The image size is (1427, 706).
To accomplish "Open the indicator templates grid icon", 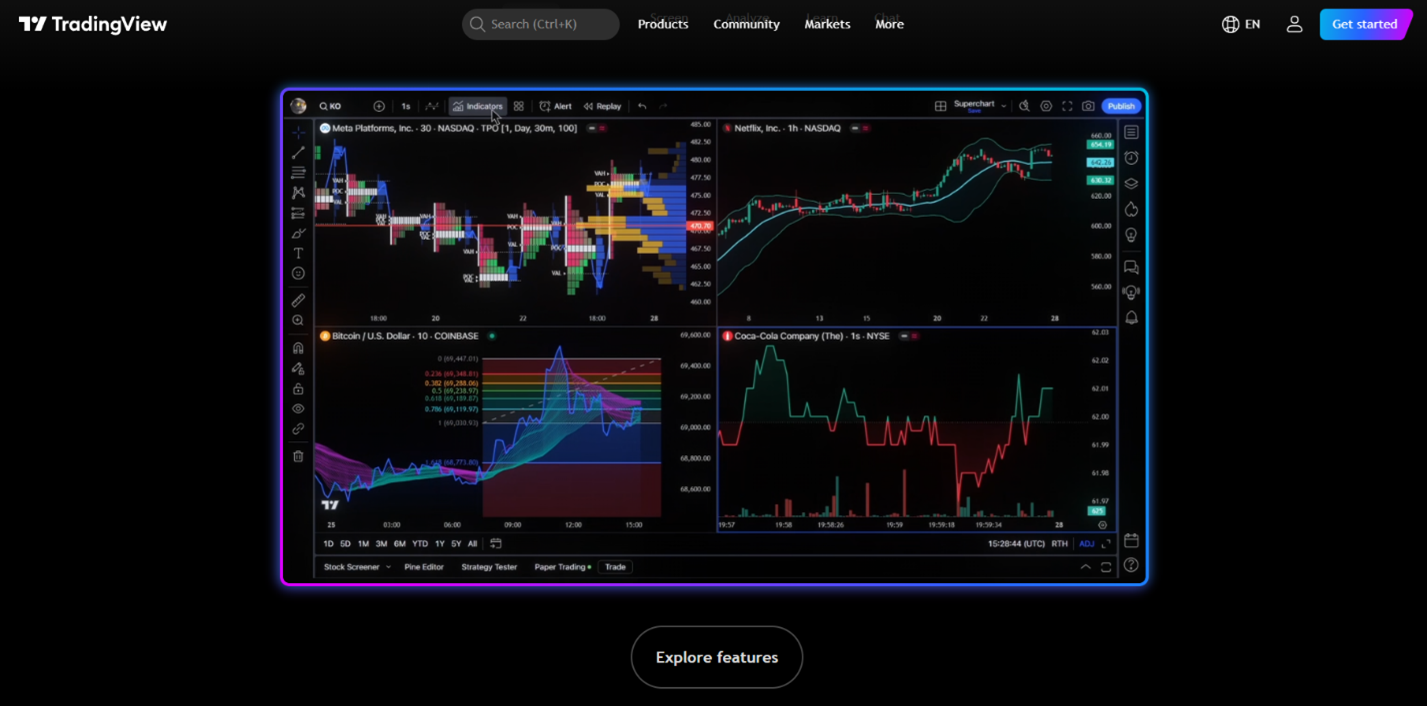I will click(x=518, y=106).
